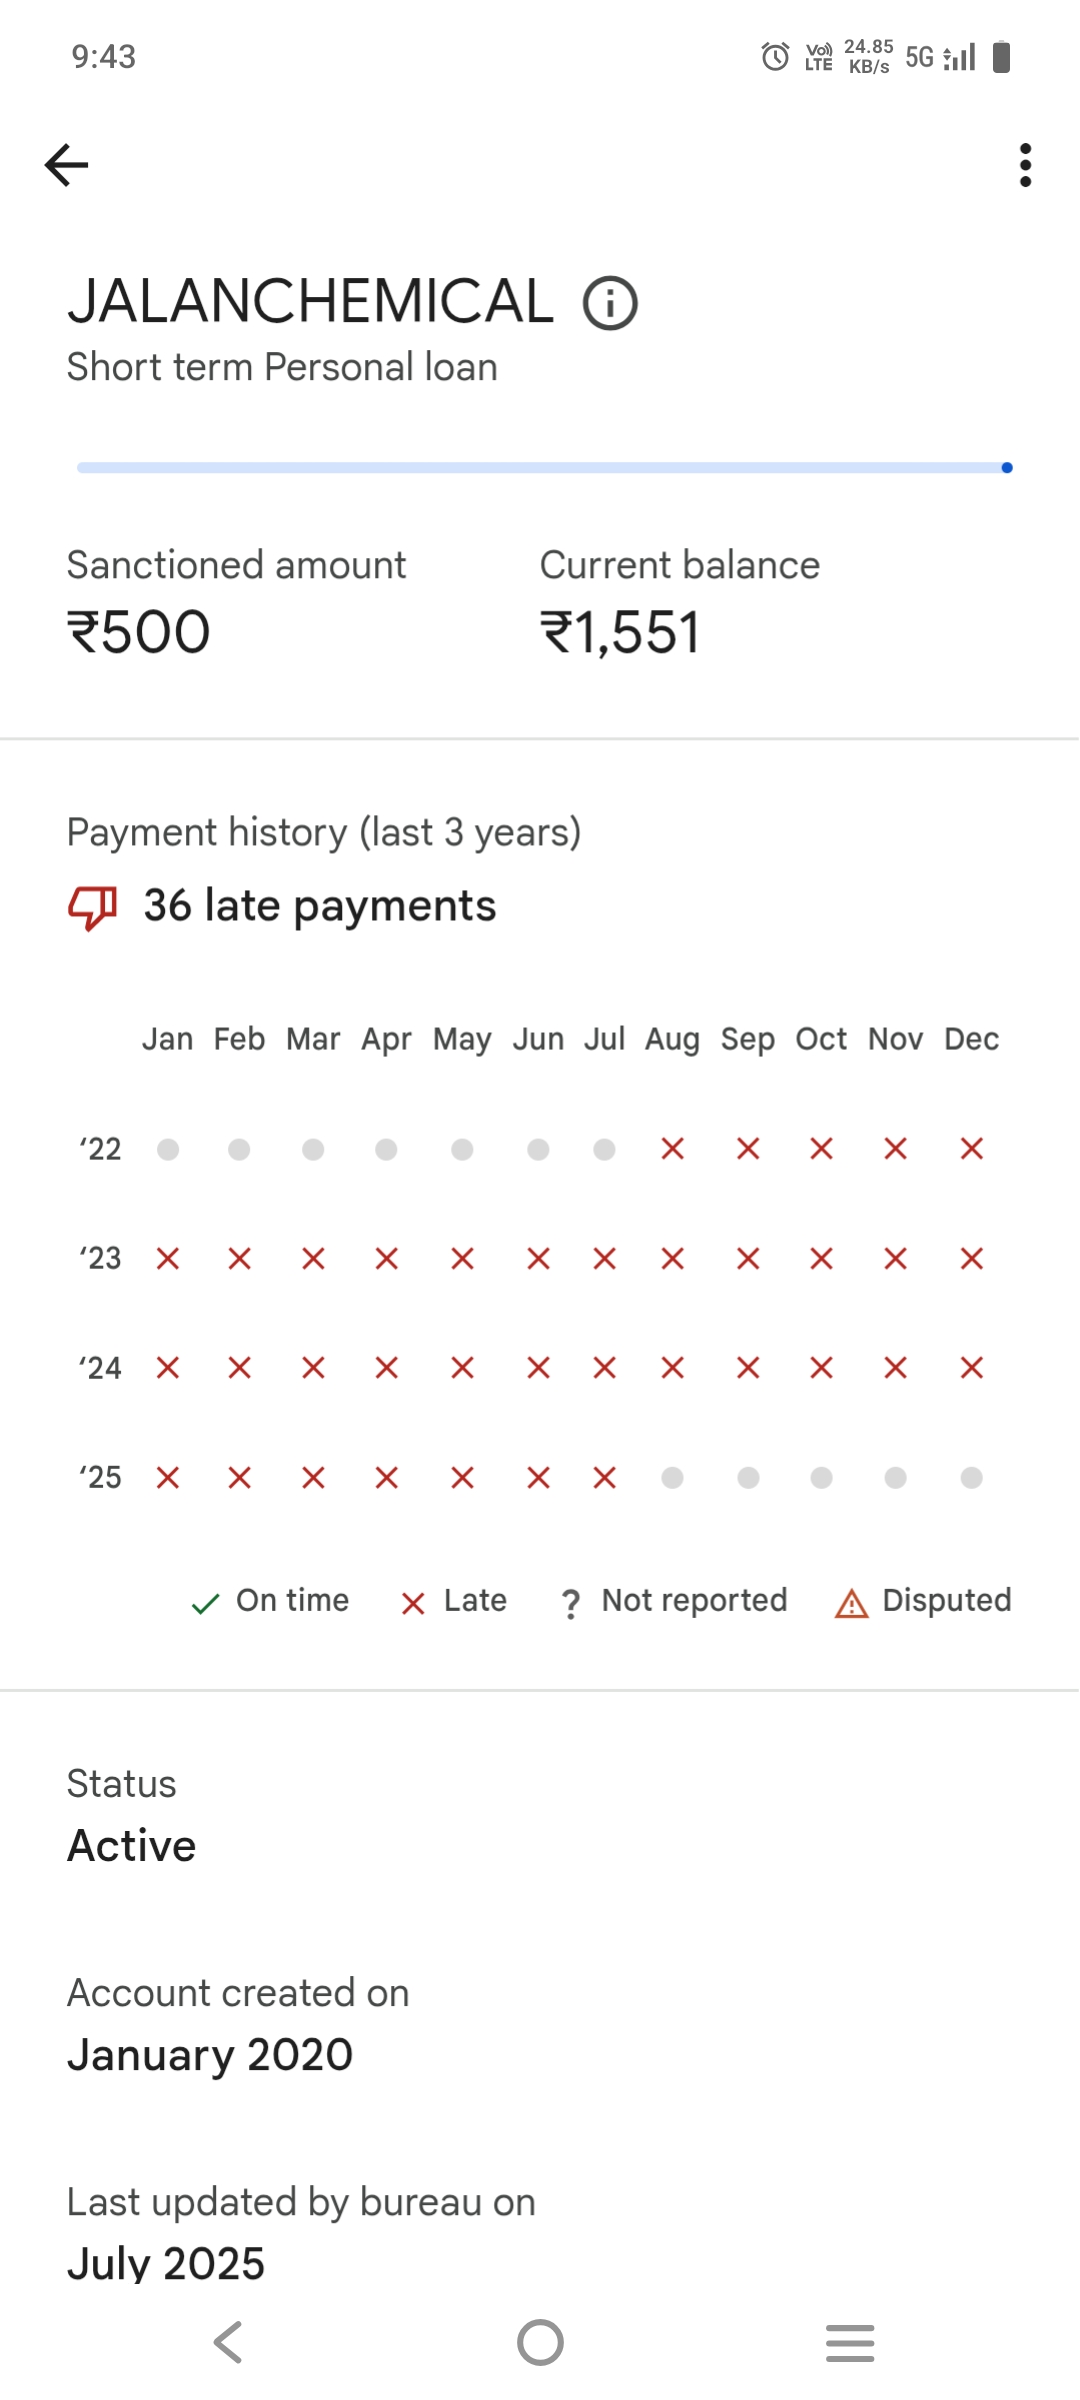Tap the Not reported legend item
Screen dimensions: 1080x2400
pos(675,1601)
